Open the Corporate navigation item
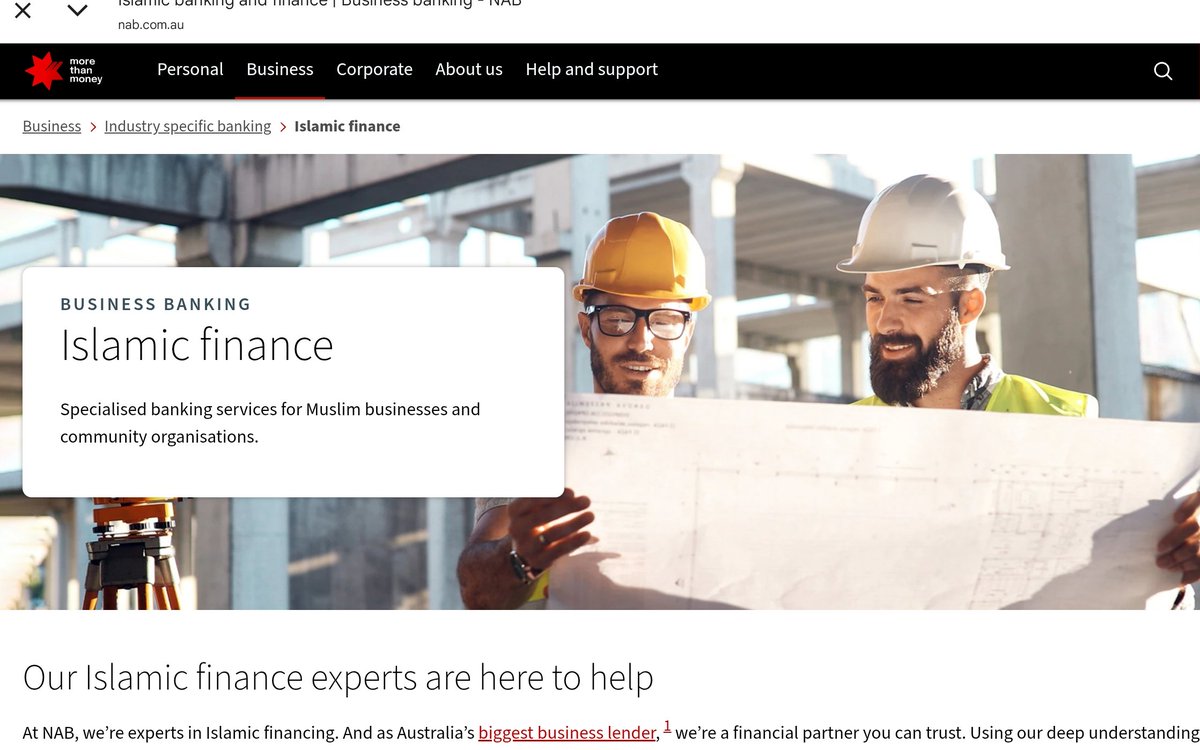1200x750 pixels. click(374, 69)
